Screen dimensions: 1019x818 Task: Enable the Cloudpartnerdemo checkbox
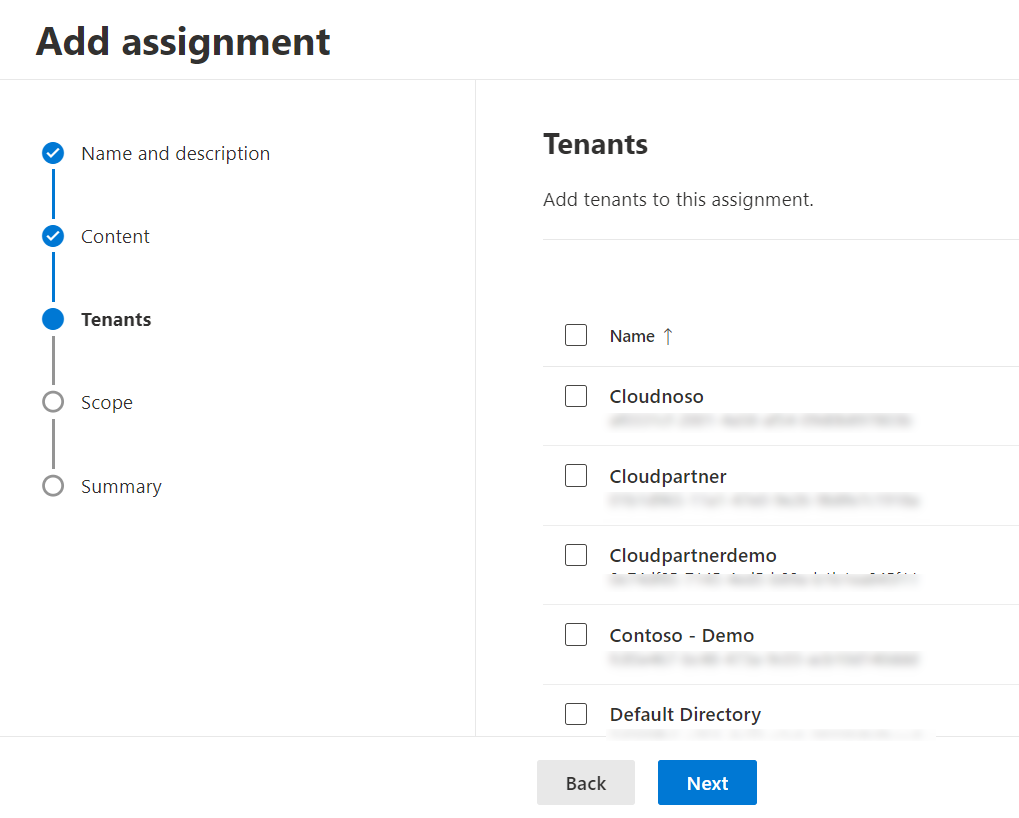pyautogui.click(x=576, y=555)
